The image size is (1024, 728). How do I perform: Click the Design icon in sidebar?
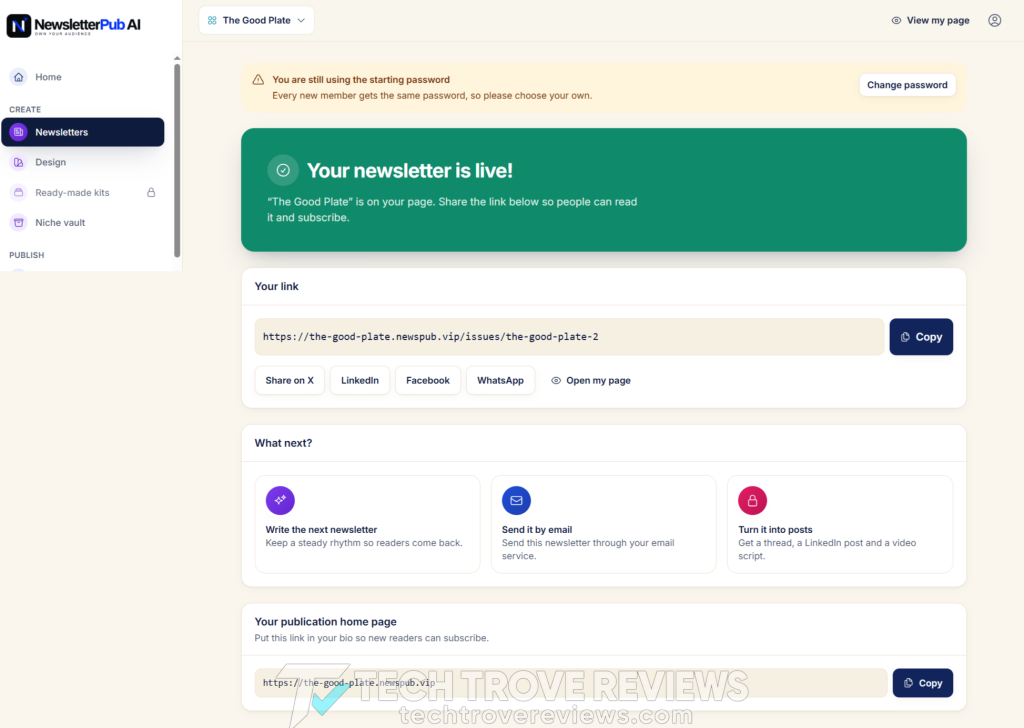coord(19,162)
